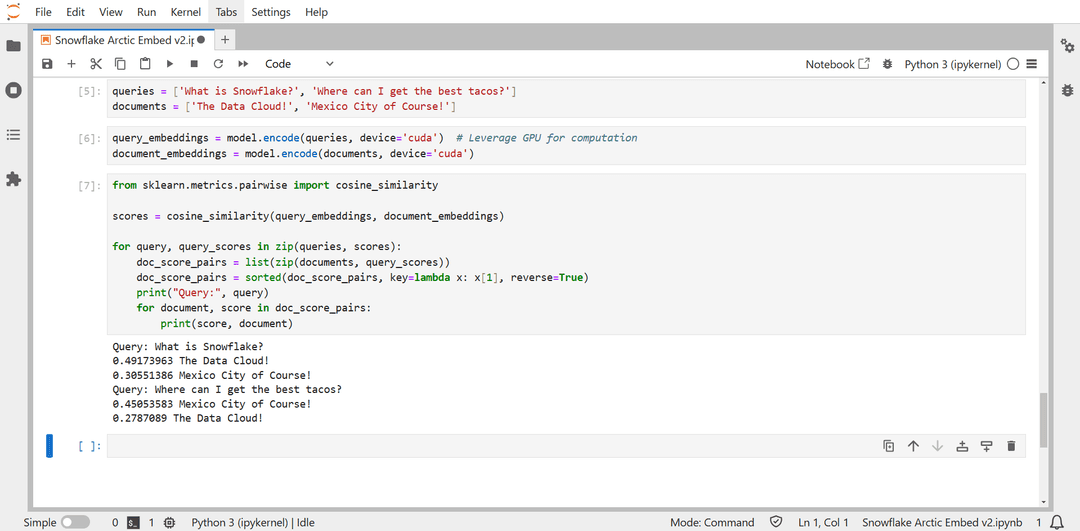Interrupt the kernel with stop button
Screen dimensions: 1080x531
point(194,63)
